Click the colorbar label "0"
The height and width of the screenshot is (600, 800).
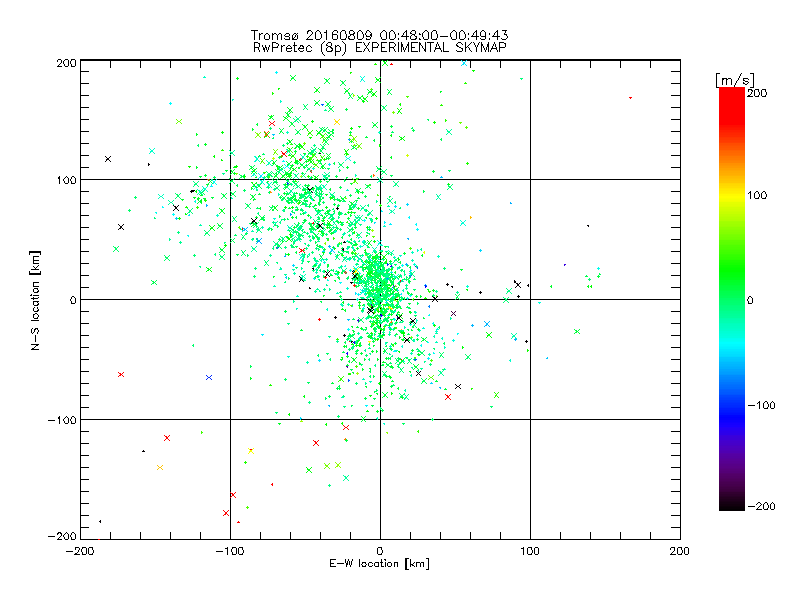[750, 300]
